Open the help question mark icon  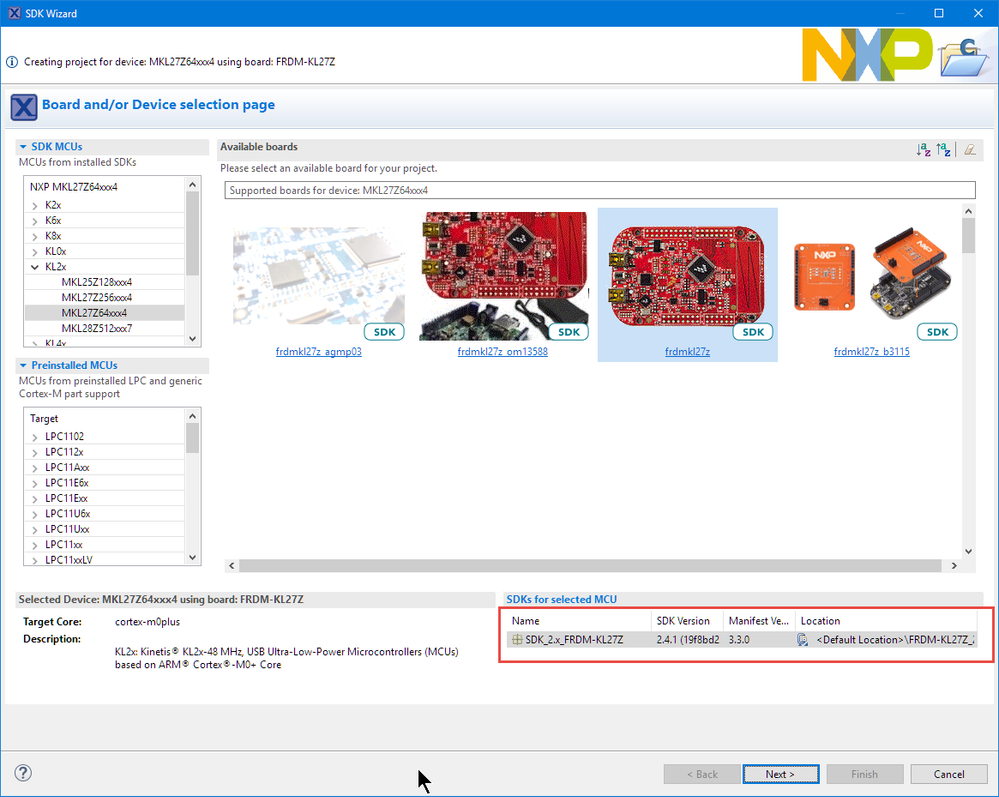point(23,773)
